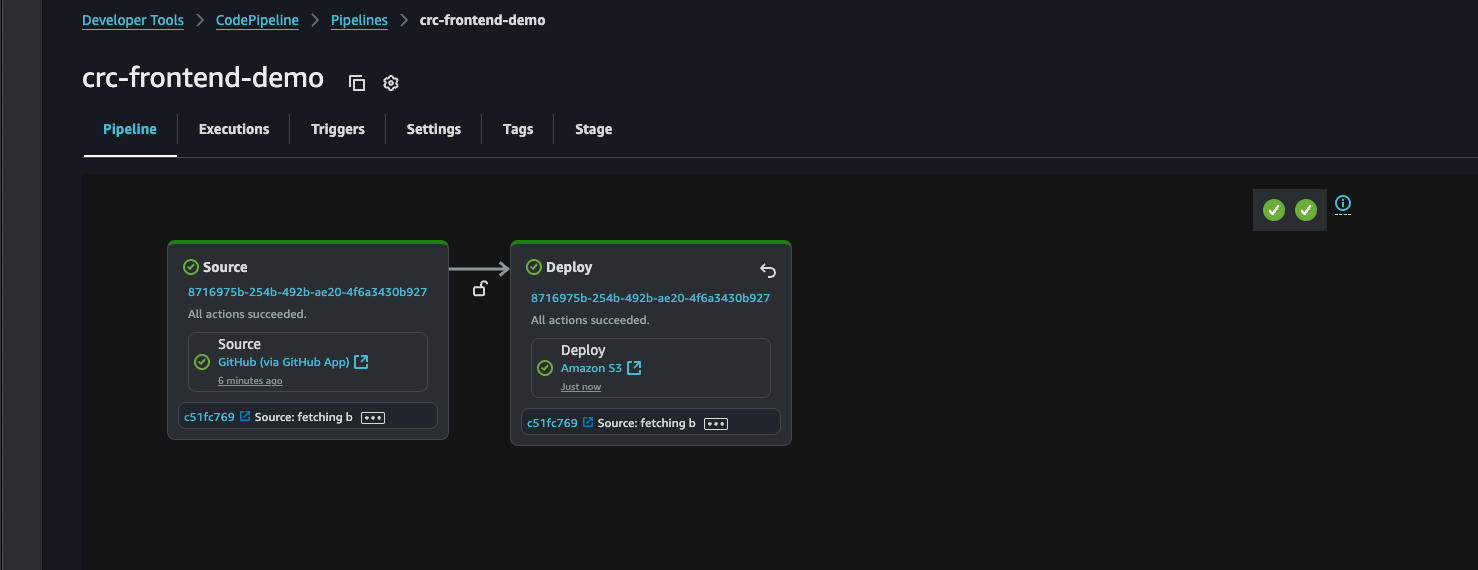
Task: Click the copy pipeline name icon
Action: coord(357,83)
